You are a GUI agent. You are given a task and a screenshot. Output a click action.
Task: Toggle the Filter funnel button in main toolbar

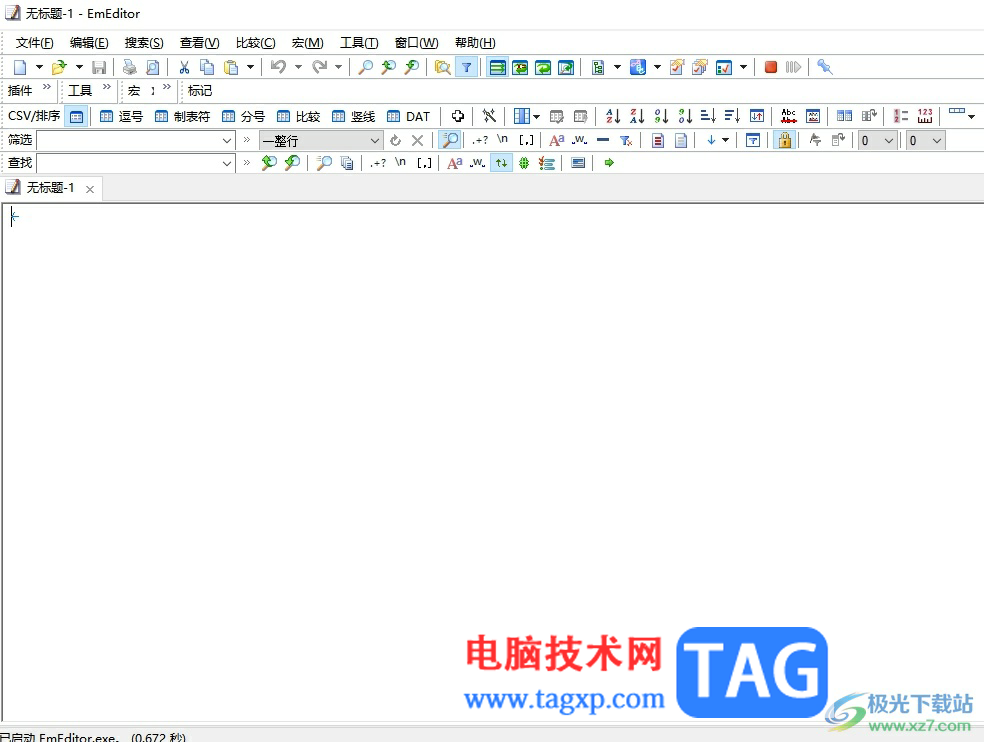point(467,67)
